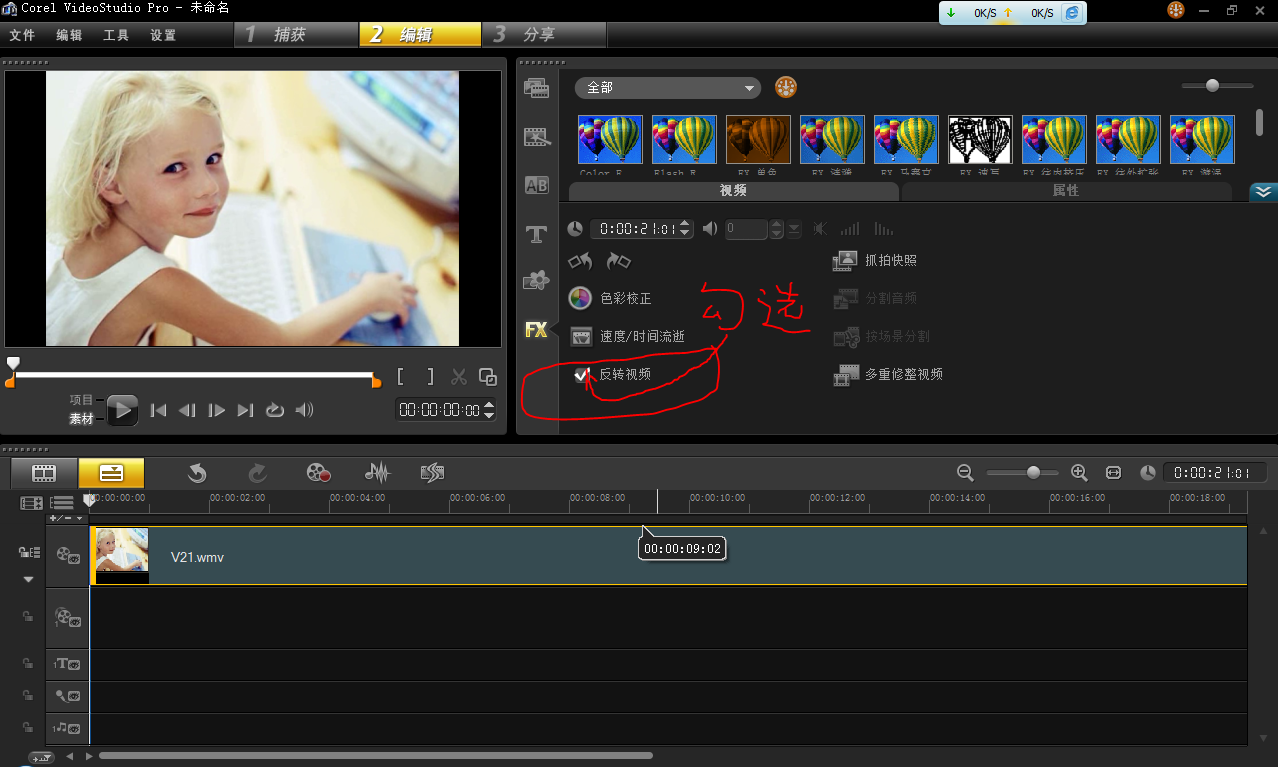The height and width of the screenshot is (767, 1278).
Task: Open the 文件 menu
Action: tap(22, 35)
